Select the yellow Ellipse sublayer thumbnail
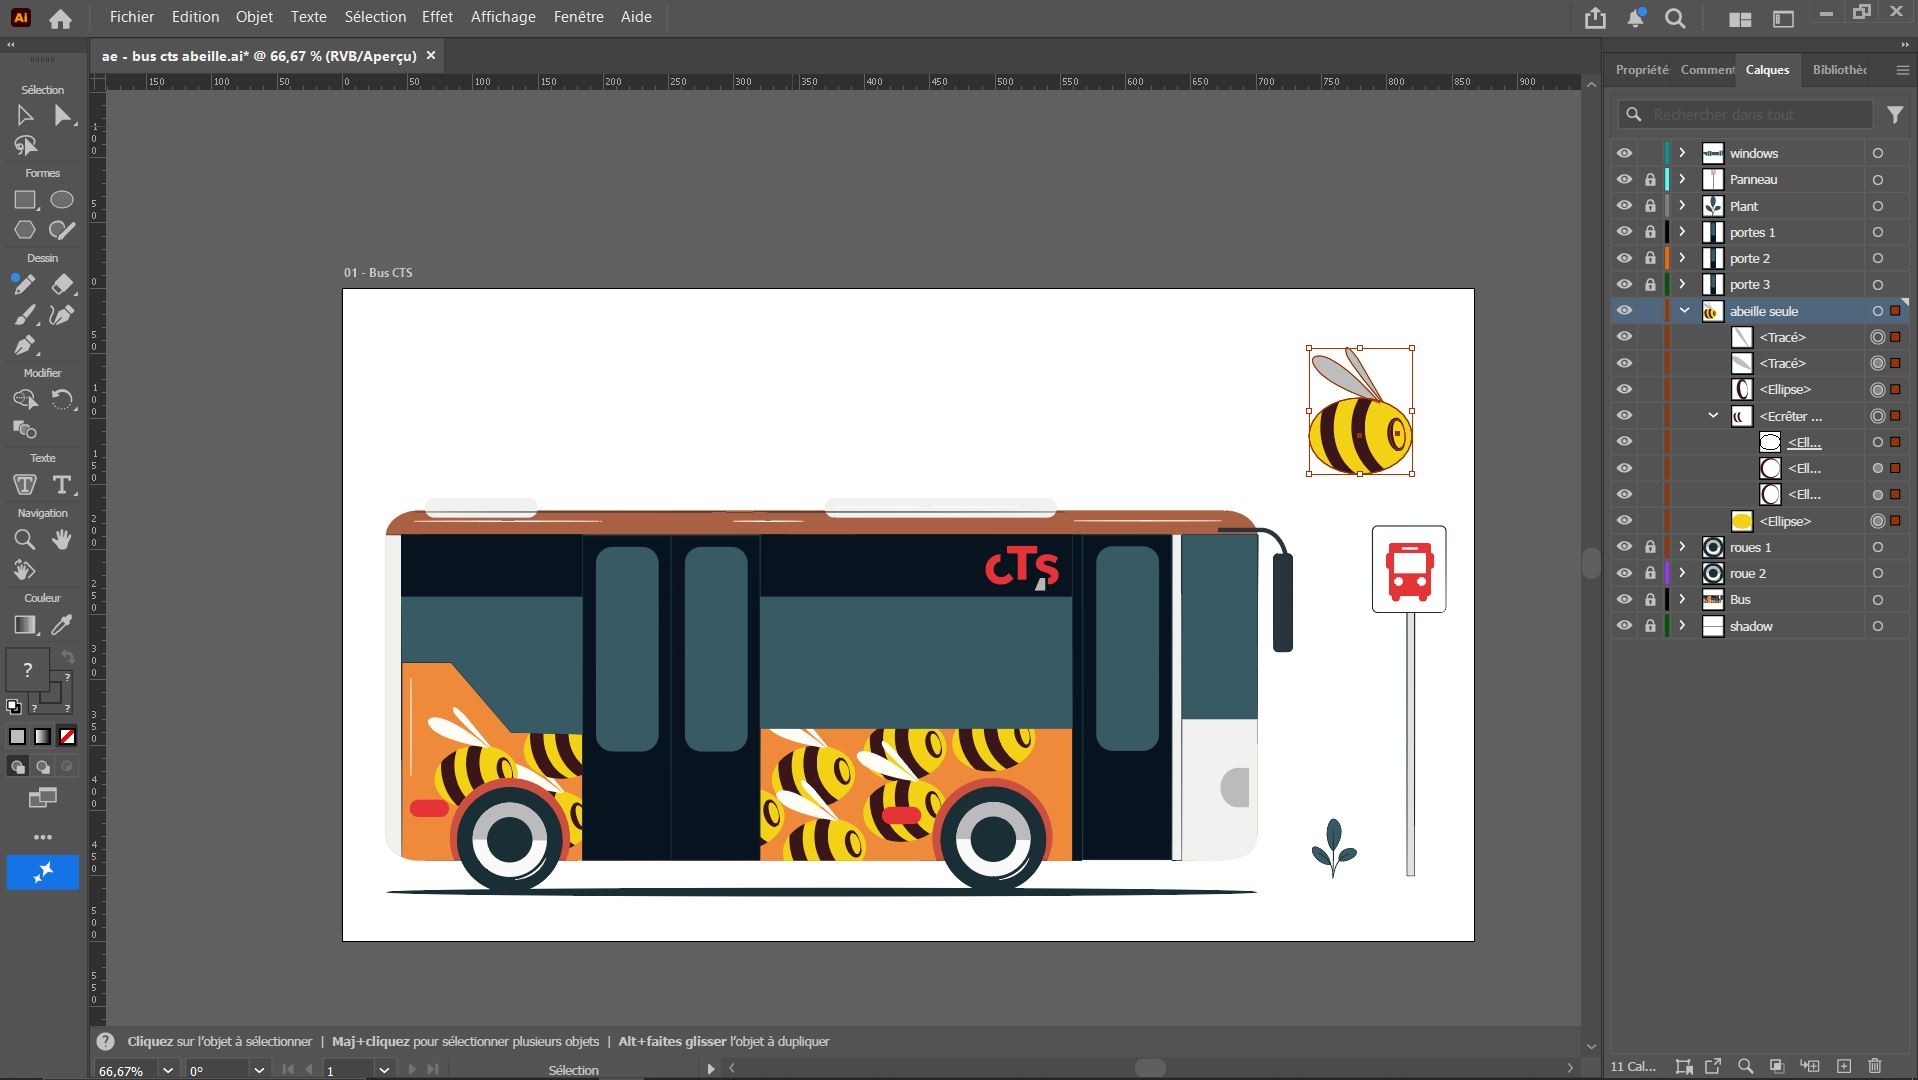The image size is (1918, 1080). (x=1742, y=521)
